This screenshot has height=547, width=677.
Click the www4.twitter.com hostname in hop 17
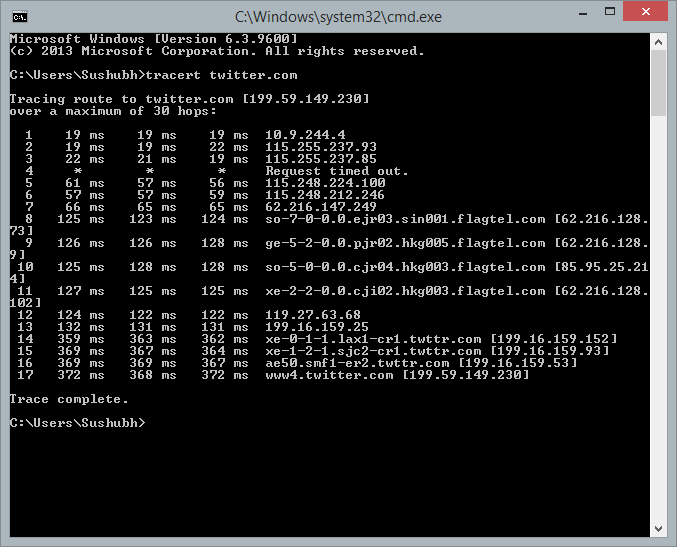(x=329, y=375)
